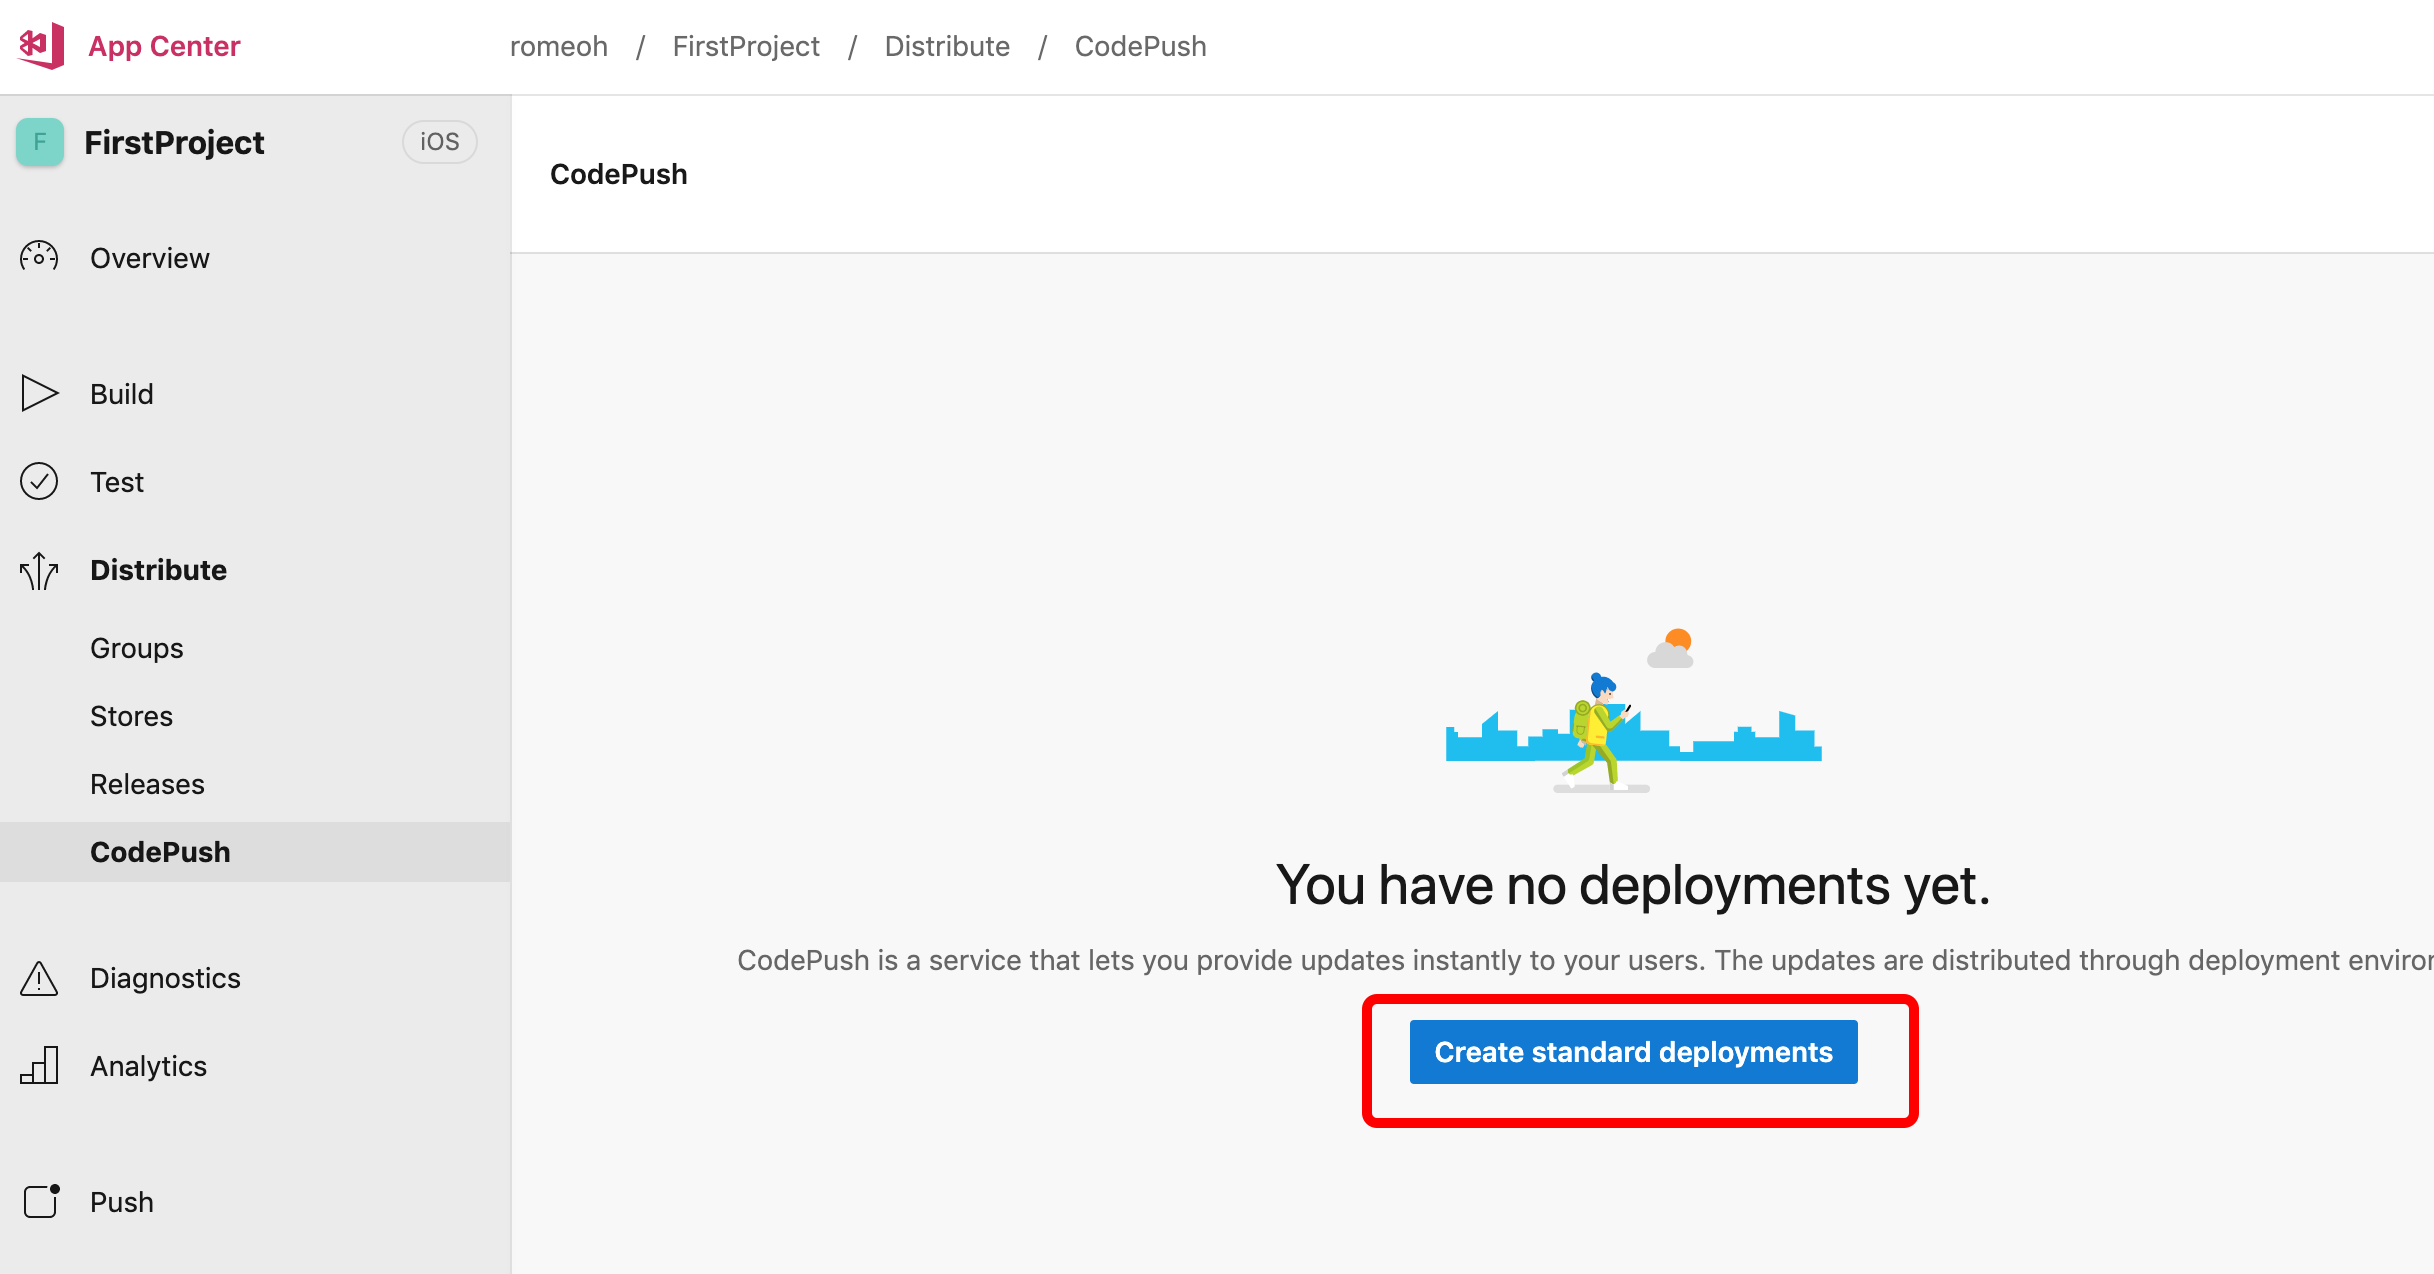The width and height of the screenshot is (2434, 1274).
Task: Click the FirstProject green F avatar
Action: (40, 142)
